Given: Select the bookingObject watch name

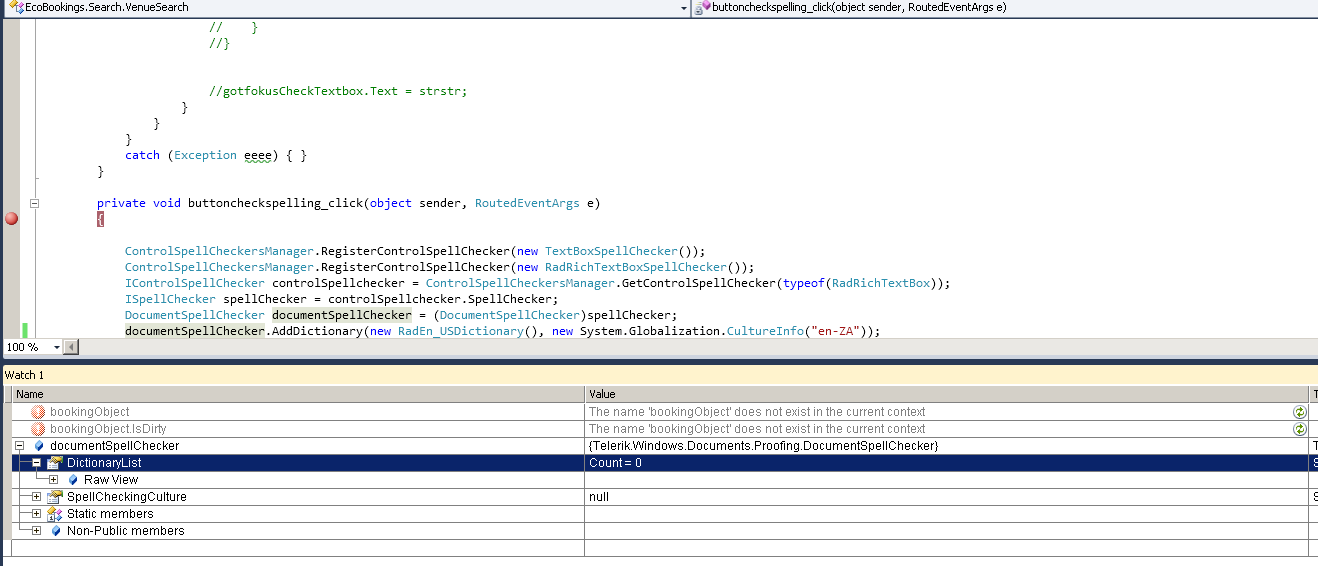Looking at the screenshot, I should click(x=90, y=411).
